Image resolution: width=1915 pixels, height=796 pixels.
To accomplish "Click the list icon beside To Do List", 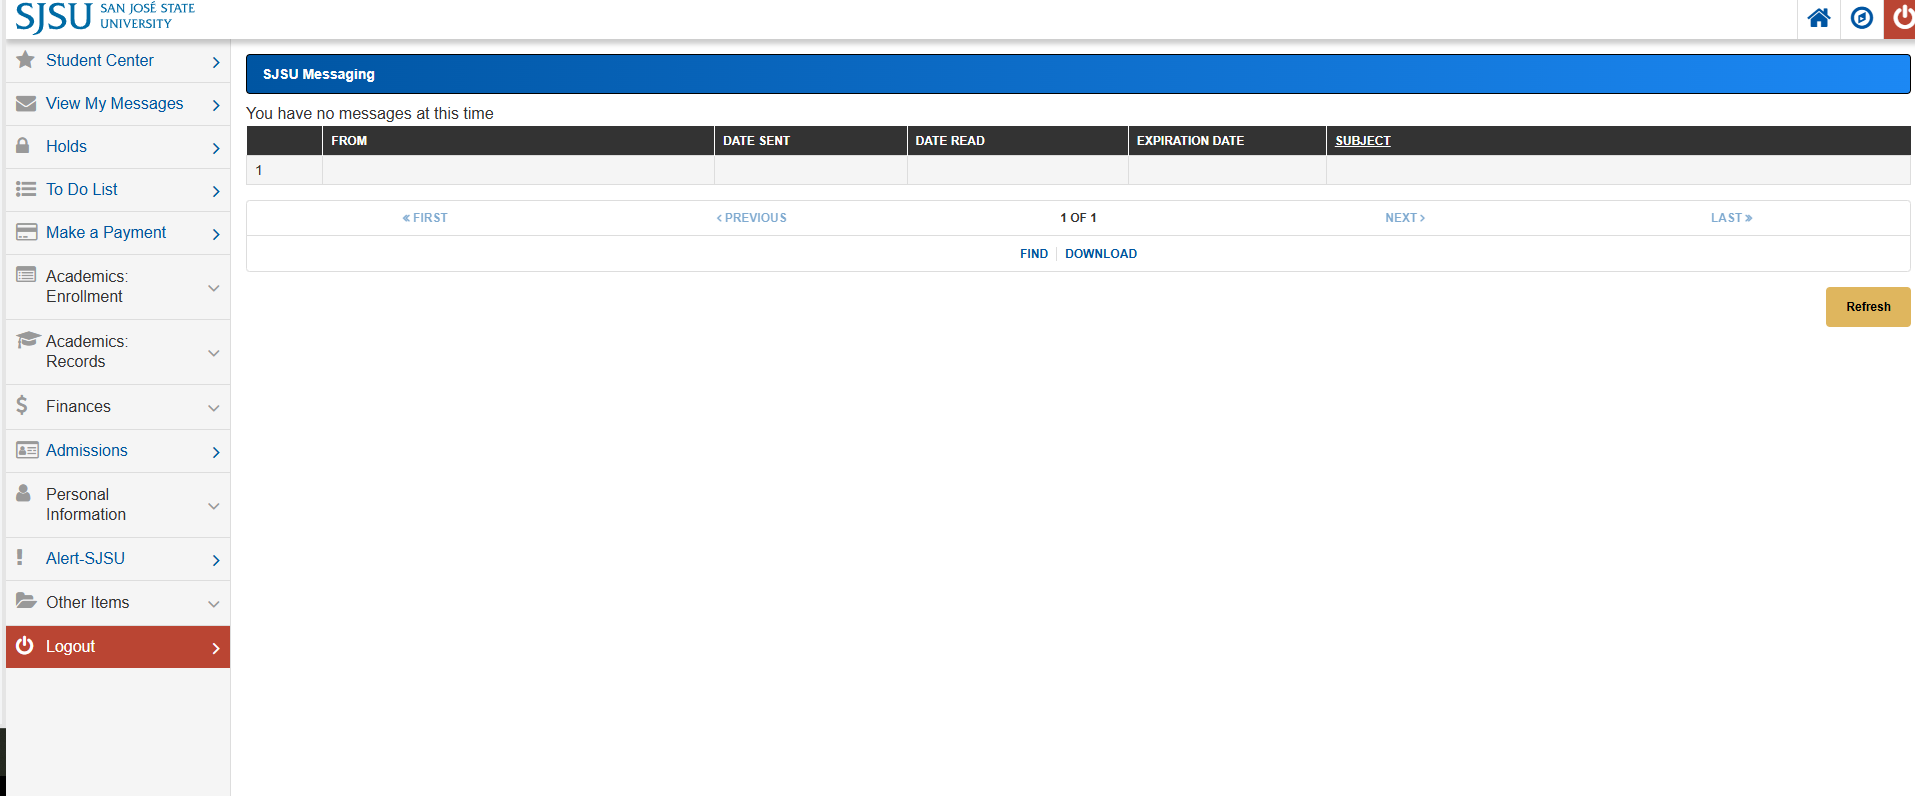I will click(x=26, y=189).
